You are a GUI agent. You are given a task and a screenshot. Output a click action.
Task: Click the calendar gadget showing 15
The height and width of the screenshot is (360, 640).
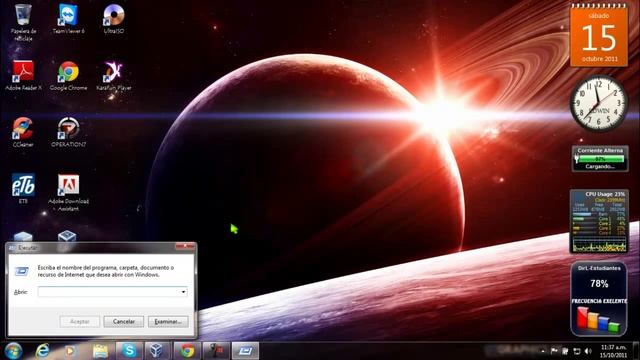click(599, 36)
